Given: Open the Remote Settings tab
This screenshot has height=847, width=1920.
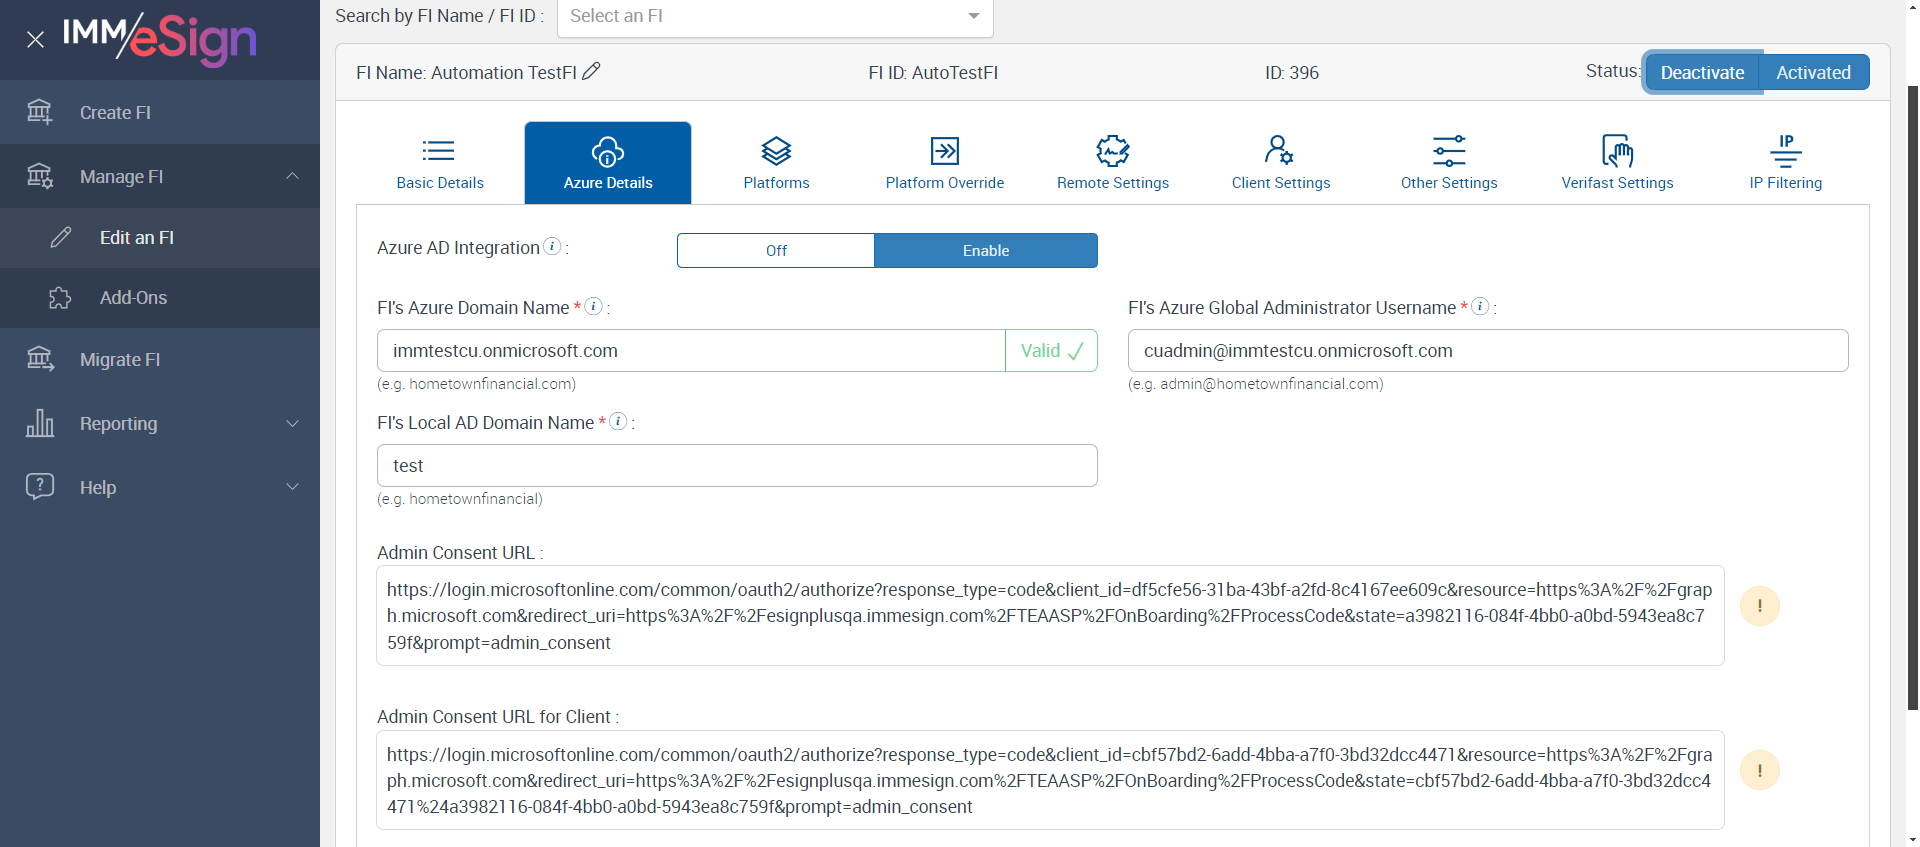Looking at the screenshot, I should coord(1113,163).
